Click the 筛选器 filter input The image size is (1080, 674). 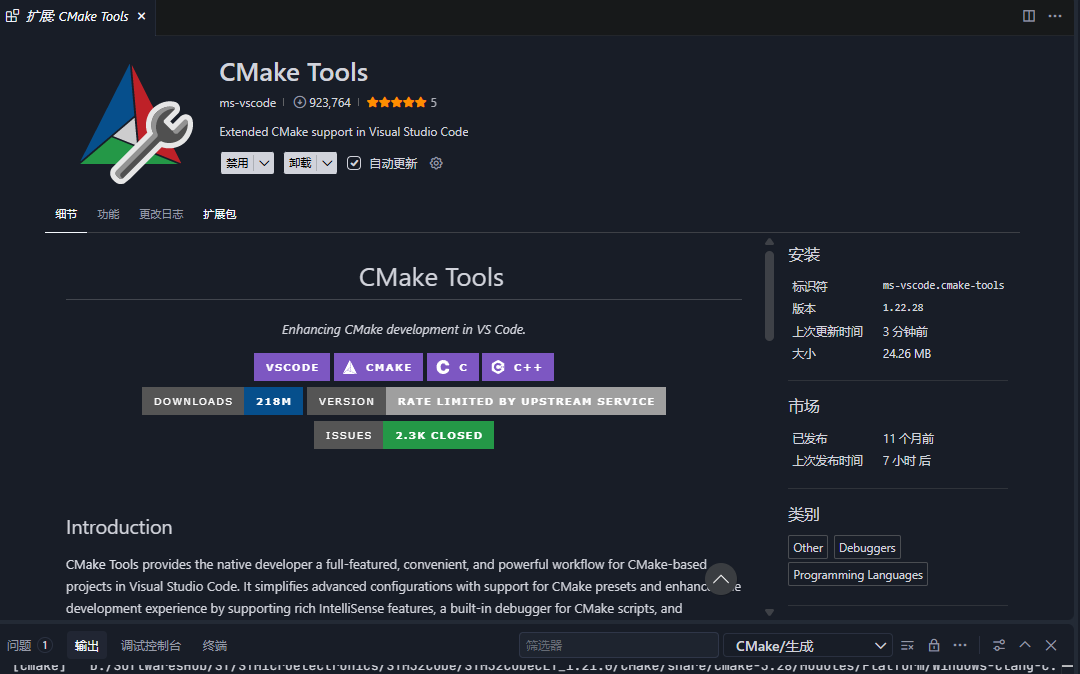tap(619, 645)
